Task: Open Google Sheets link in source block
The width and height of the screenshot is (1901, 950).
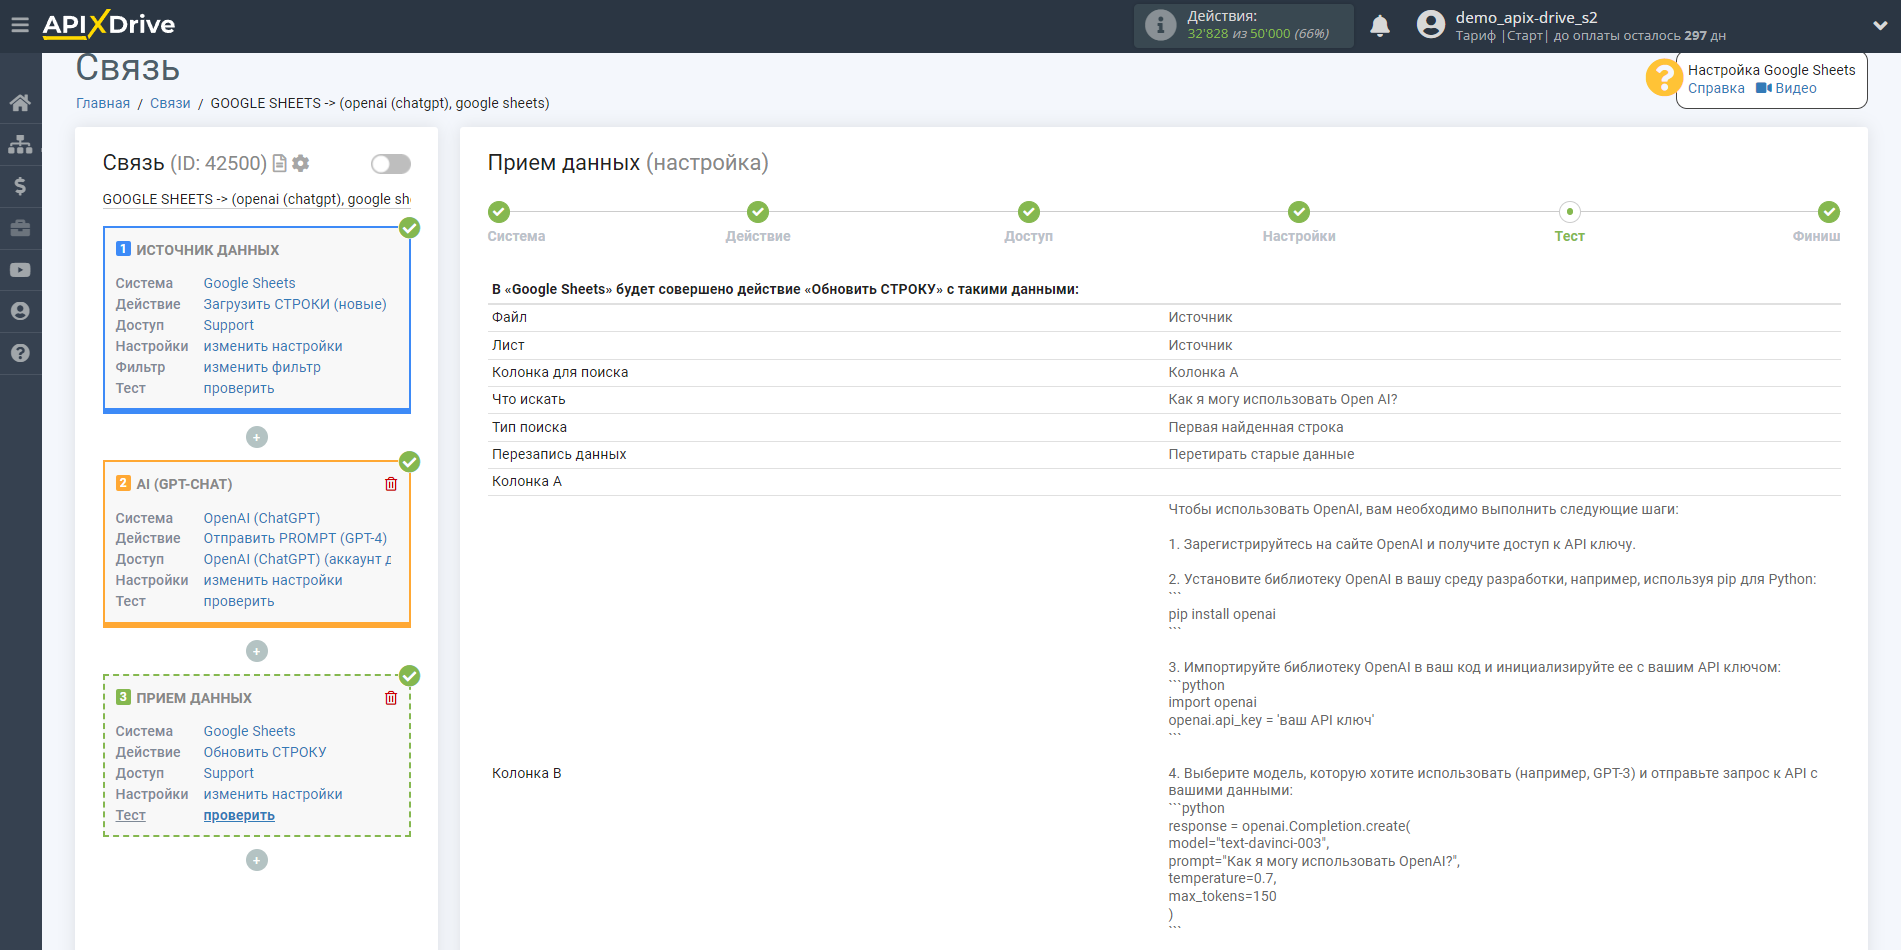Action: (x=250, y=283)
